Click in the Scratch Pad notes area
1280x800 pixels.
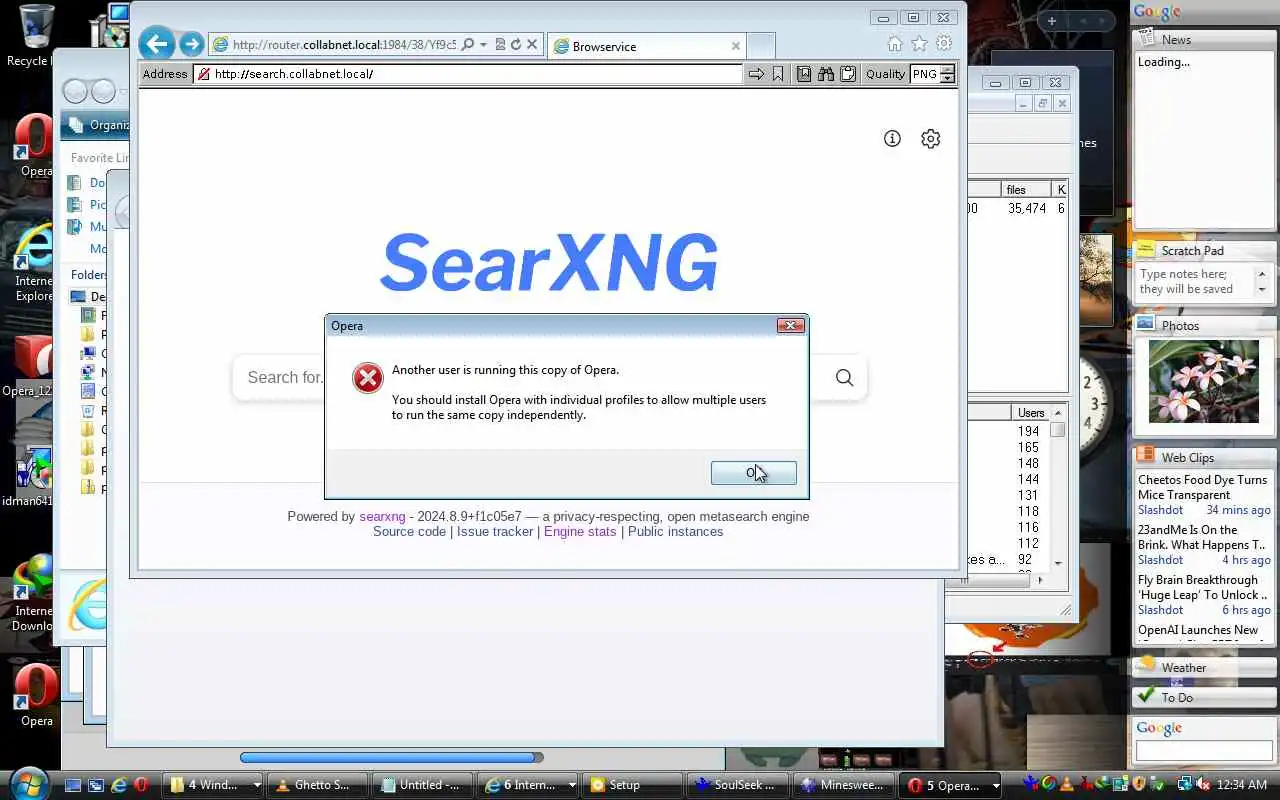click(1195, 282)
